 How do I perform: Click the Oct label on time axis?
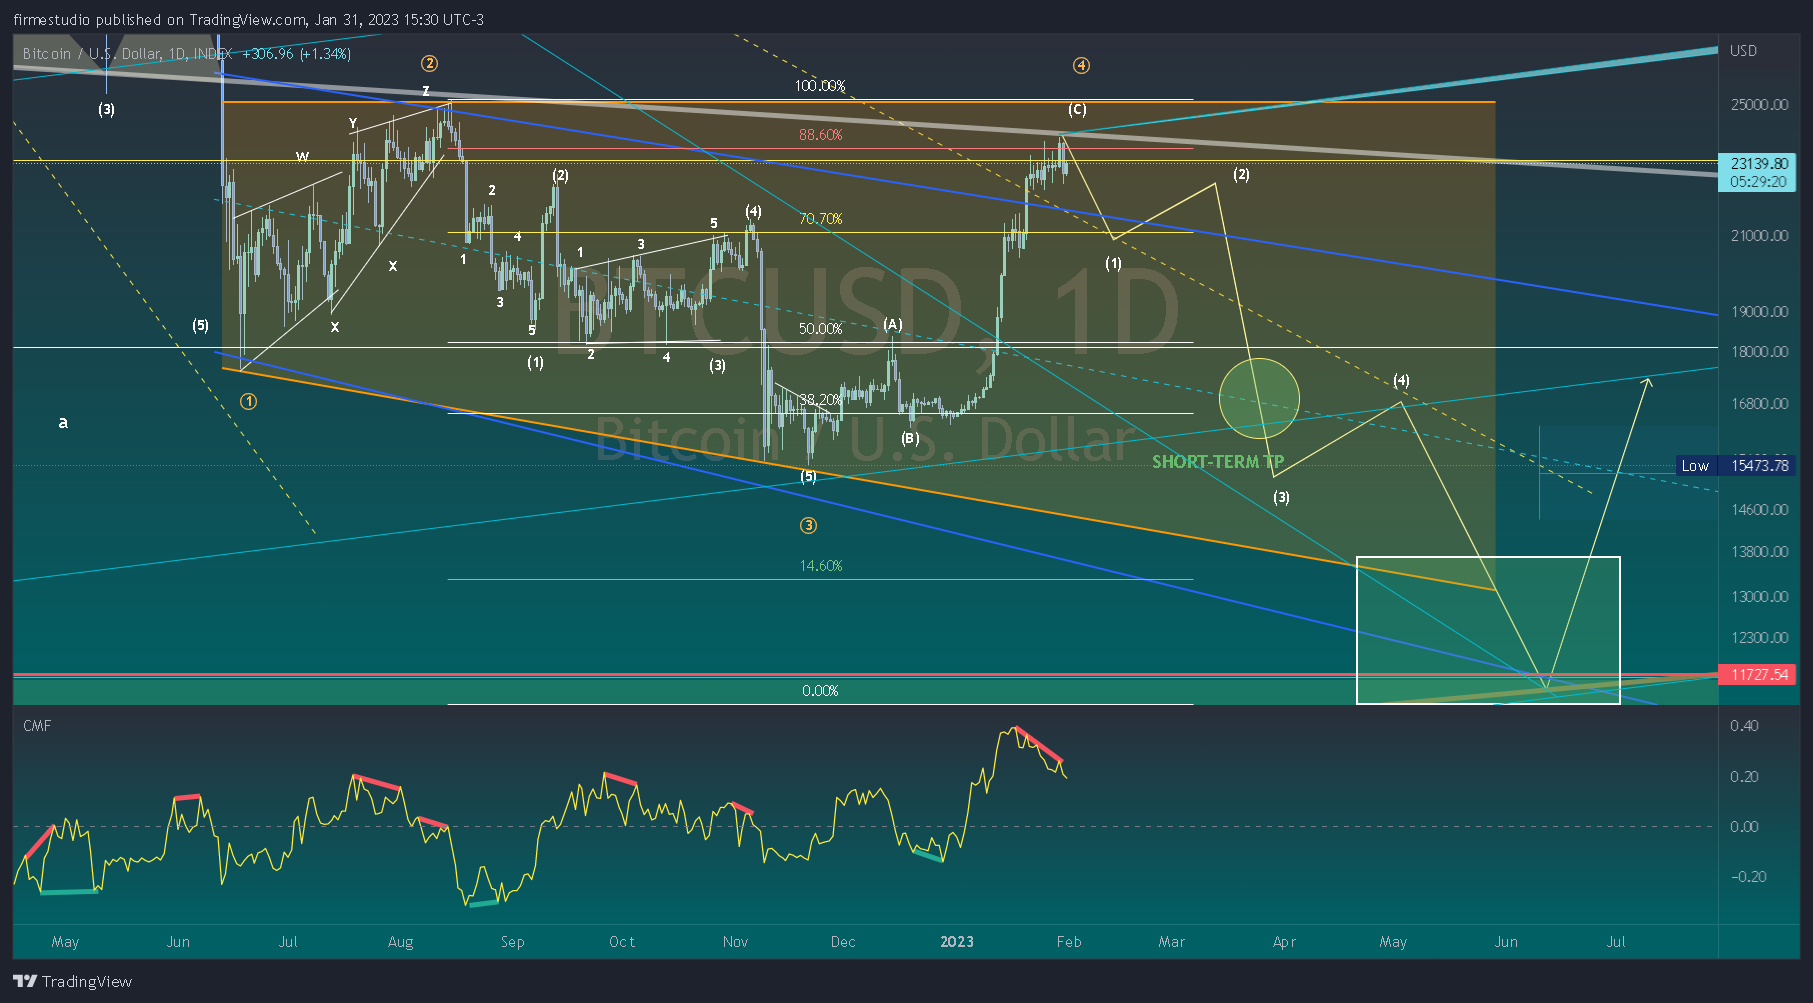coord(622,942)
